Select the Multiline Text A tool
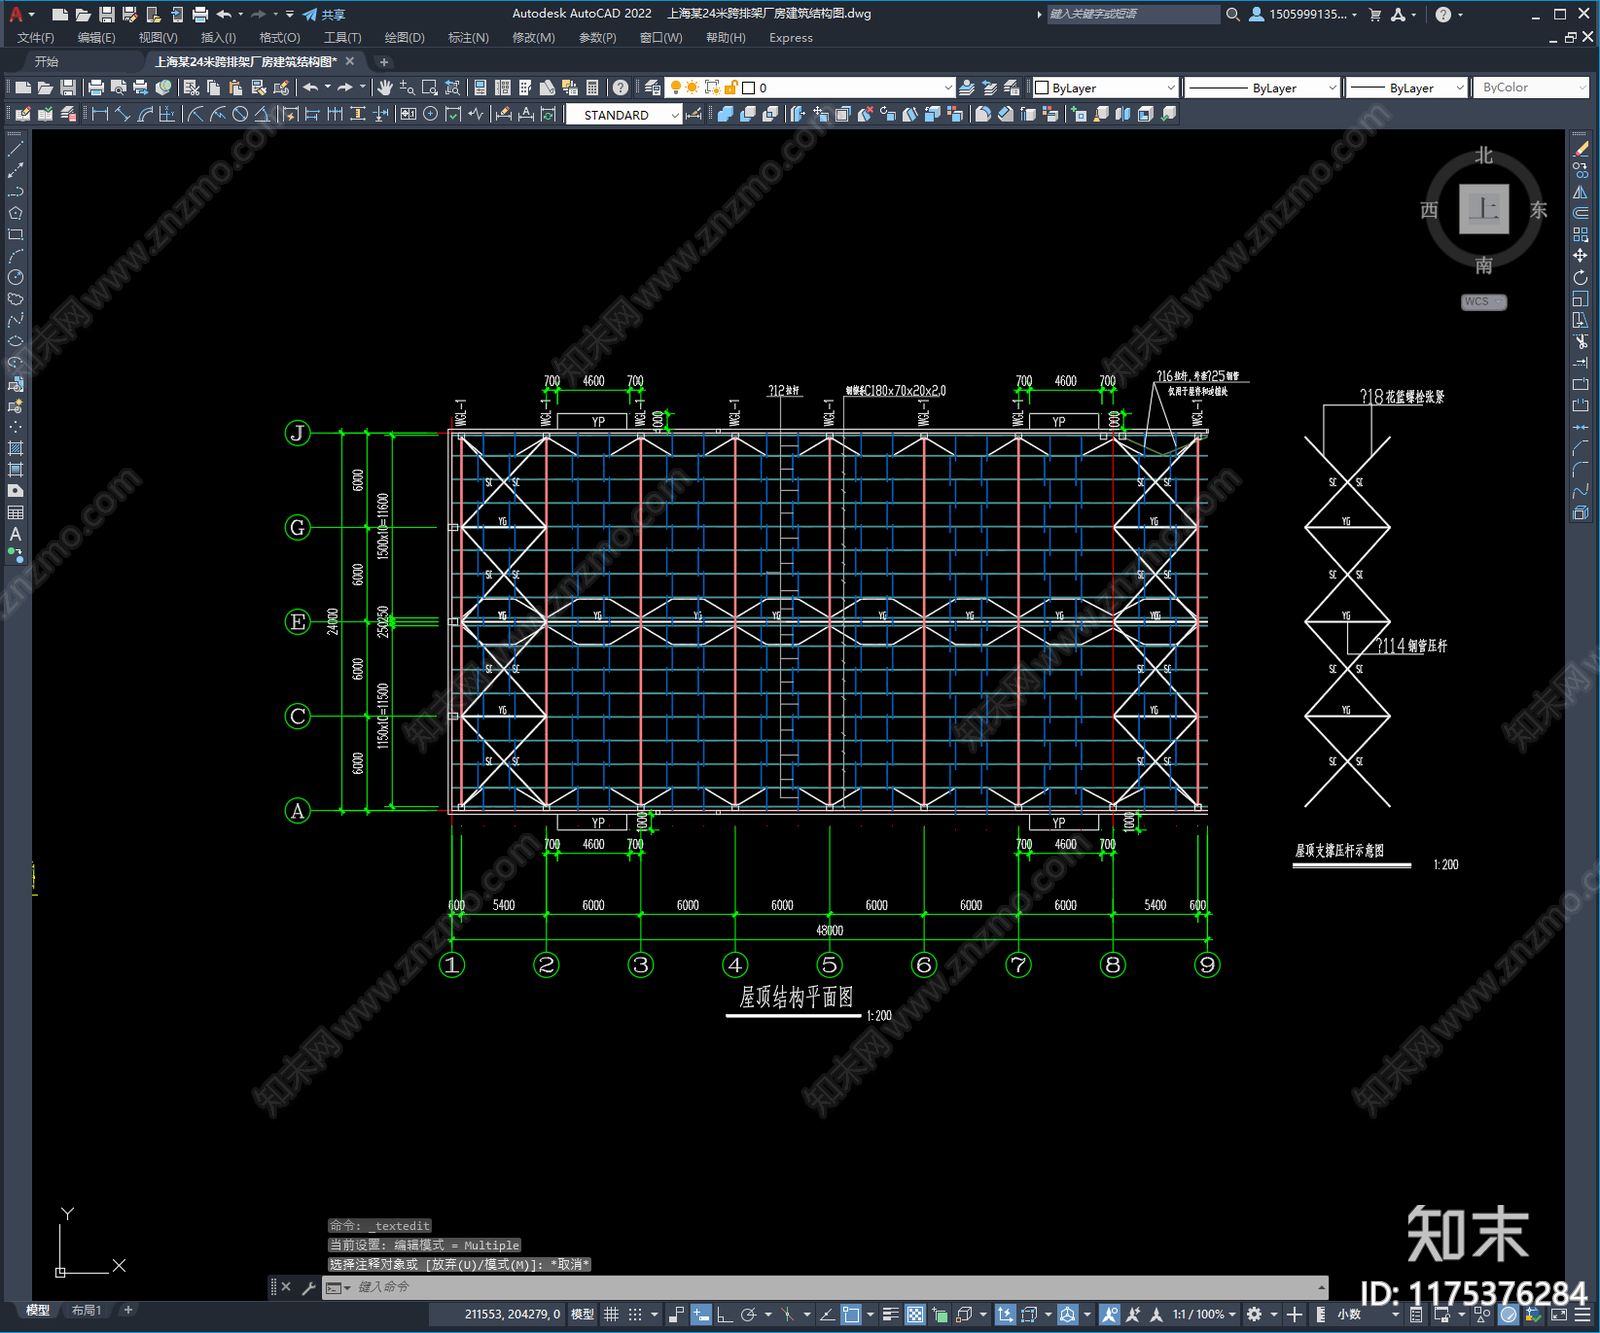The image size is (1600, 1333). tap(15, 534)
